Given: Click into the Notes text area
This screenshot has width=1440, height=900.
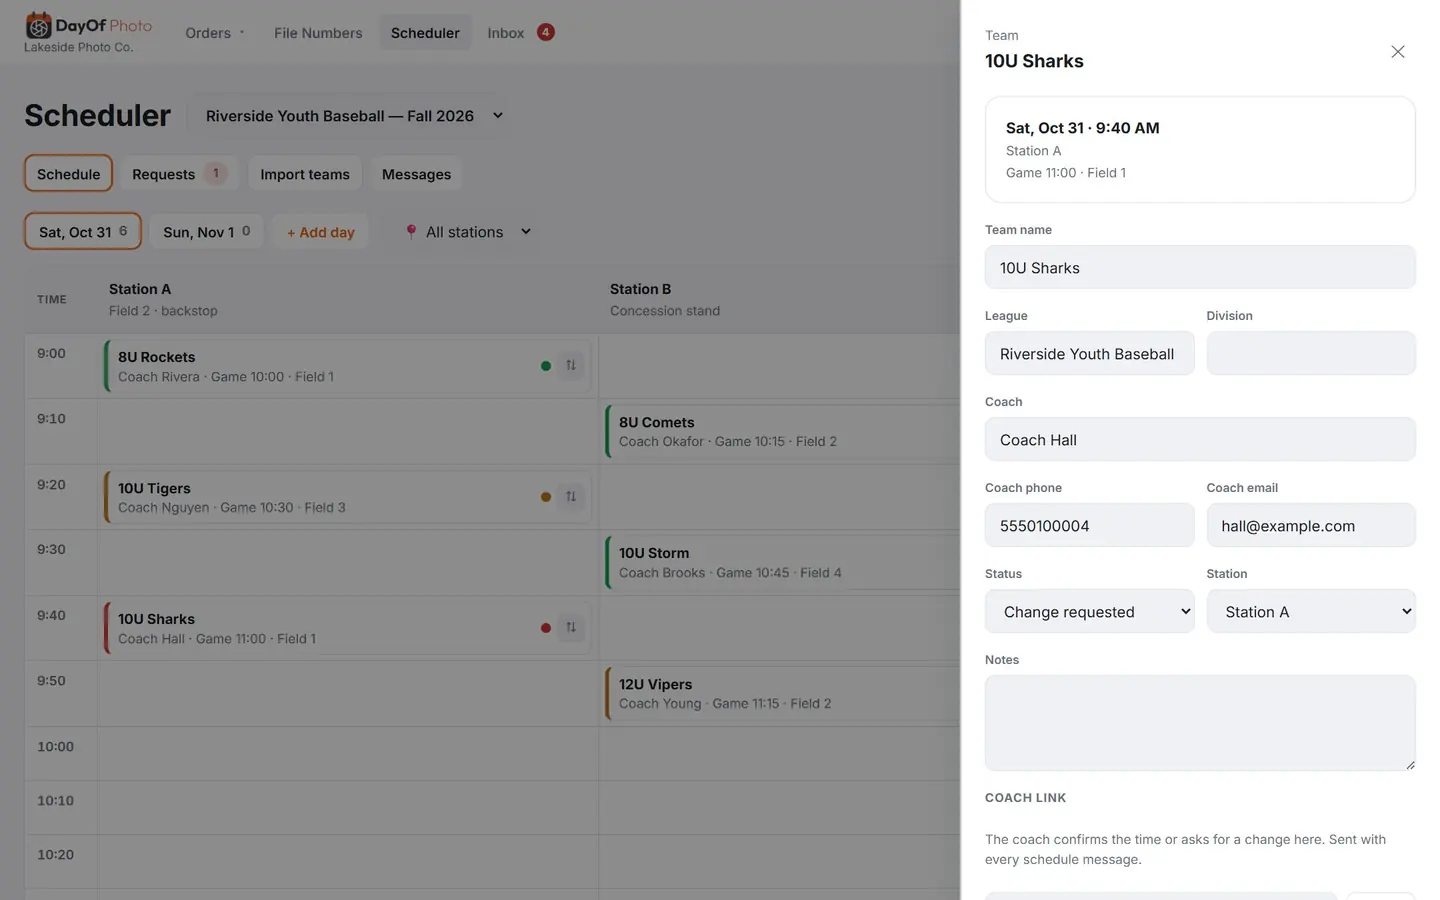Looking at the screenshot, I should tap(1200, 722).
